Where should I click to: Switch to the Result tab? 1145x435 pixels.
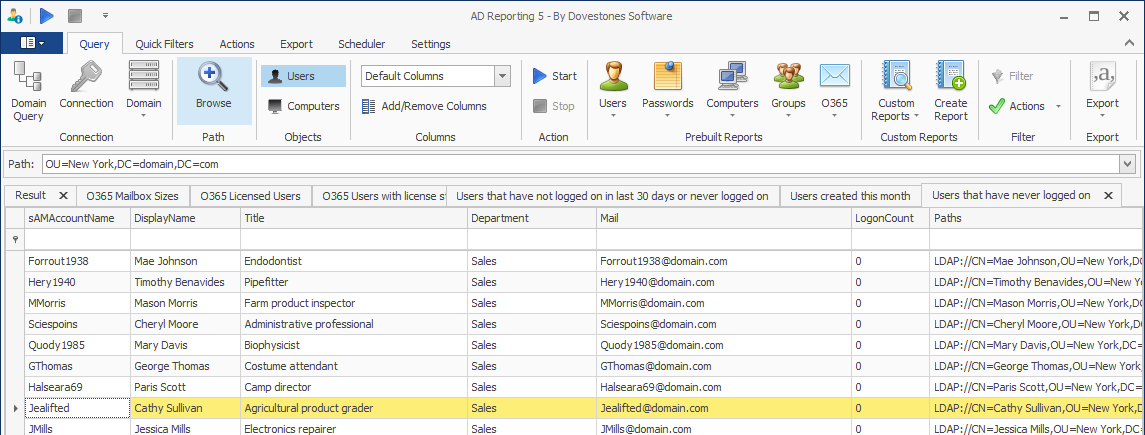[31, 195]
